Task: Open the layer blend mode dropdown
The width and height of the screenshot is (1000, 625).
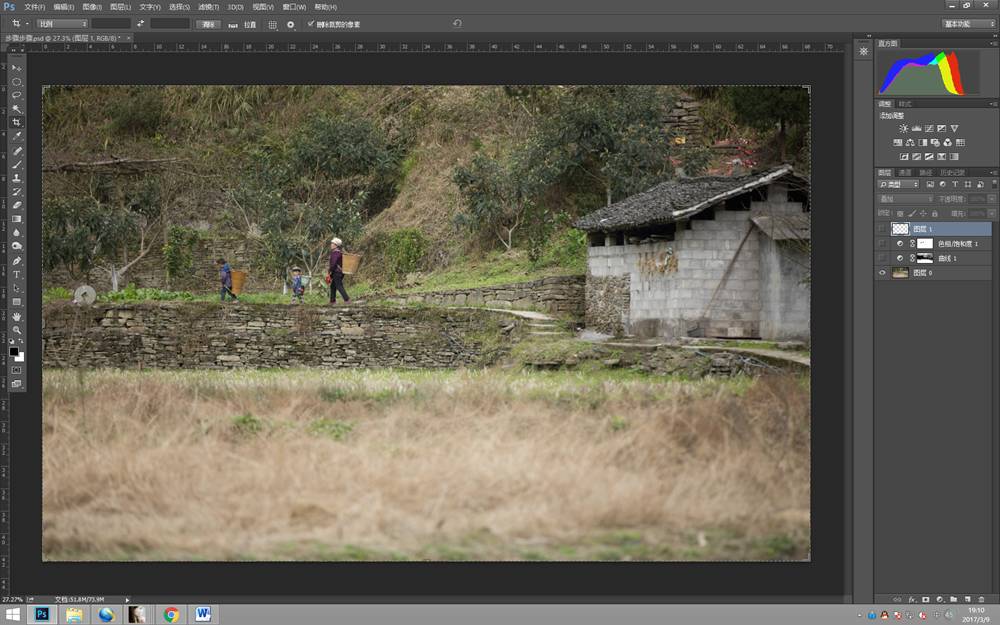Action: coord(905,199)
